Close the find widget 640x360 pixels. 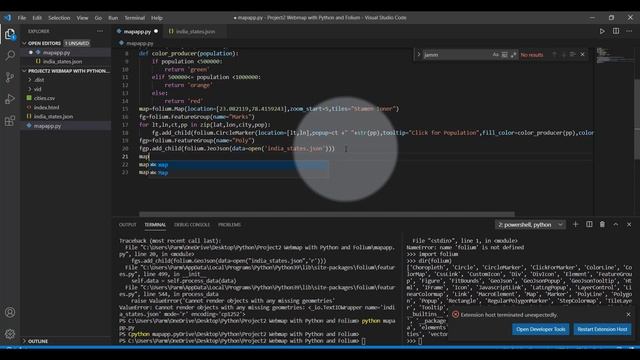582,55
